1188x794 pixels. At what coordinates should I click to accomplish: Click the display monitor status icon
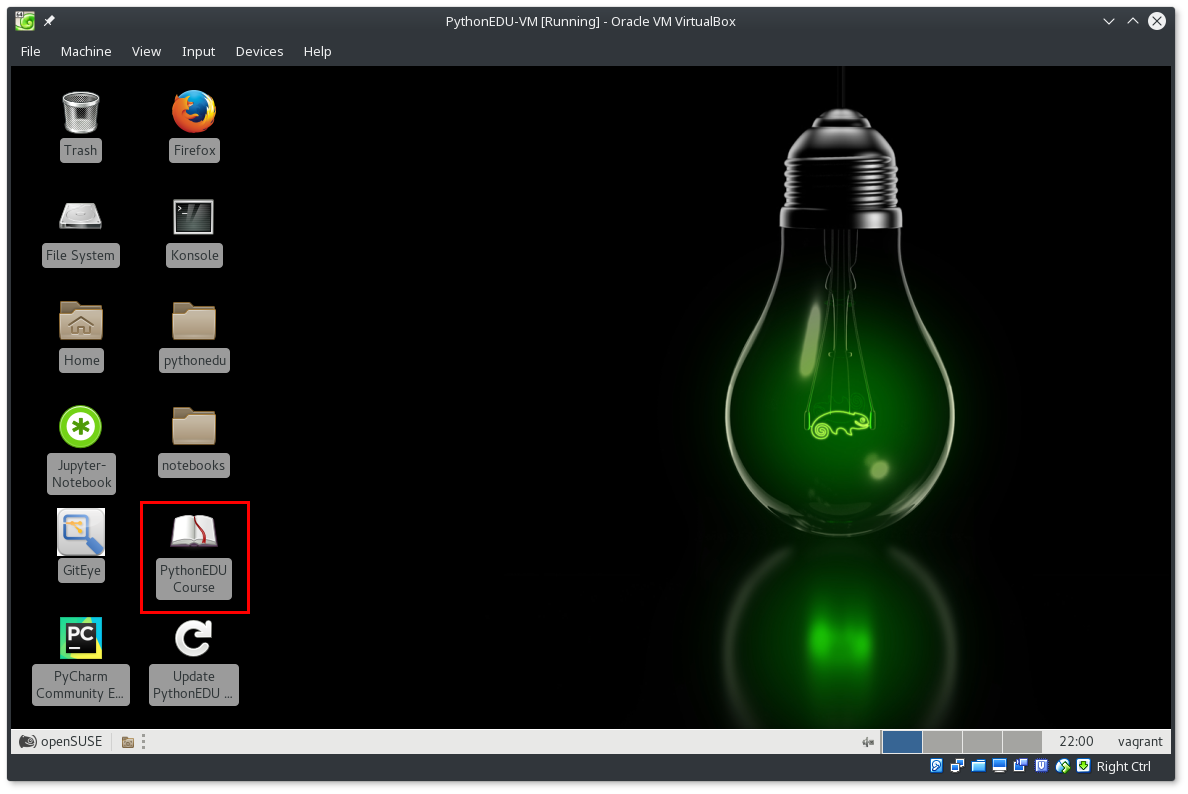[x=999, y=766]
